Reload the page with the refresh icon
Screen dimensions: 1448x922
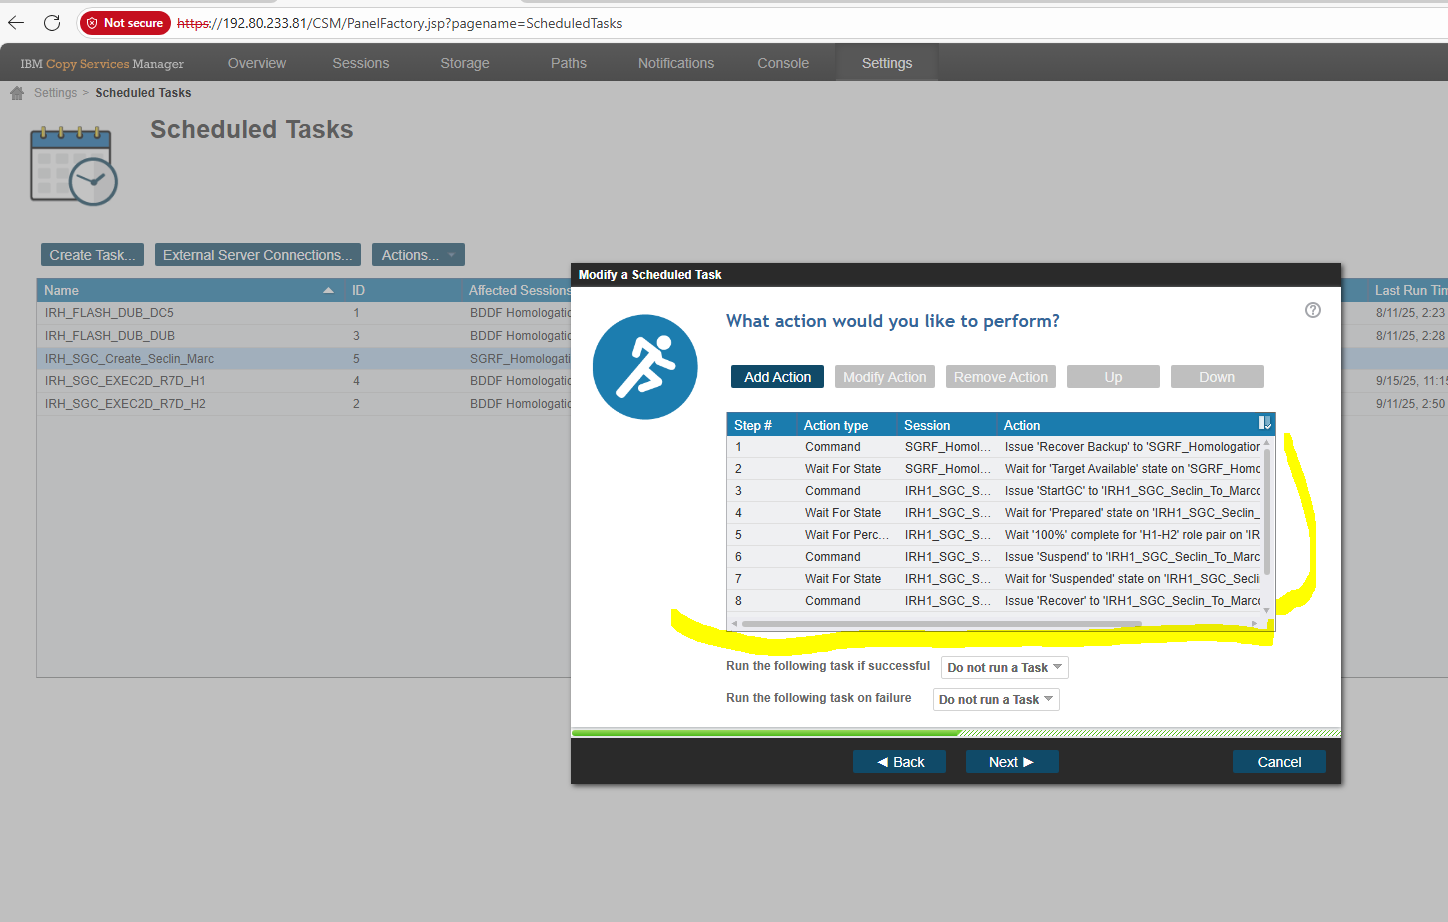coord(52,22)
